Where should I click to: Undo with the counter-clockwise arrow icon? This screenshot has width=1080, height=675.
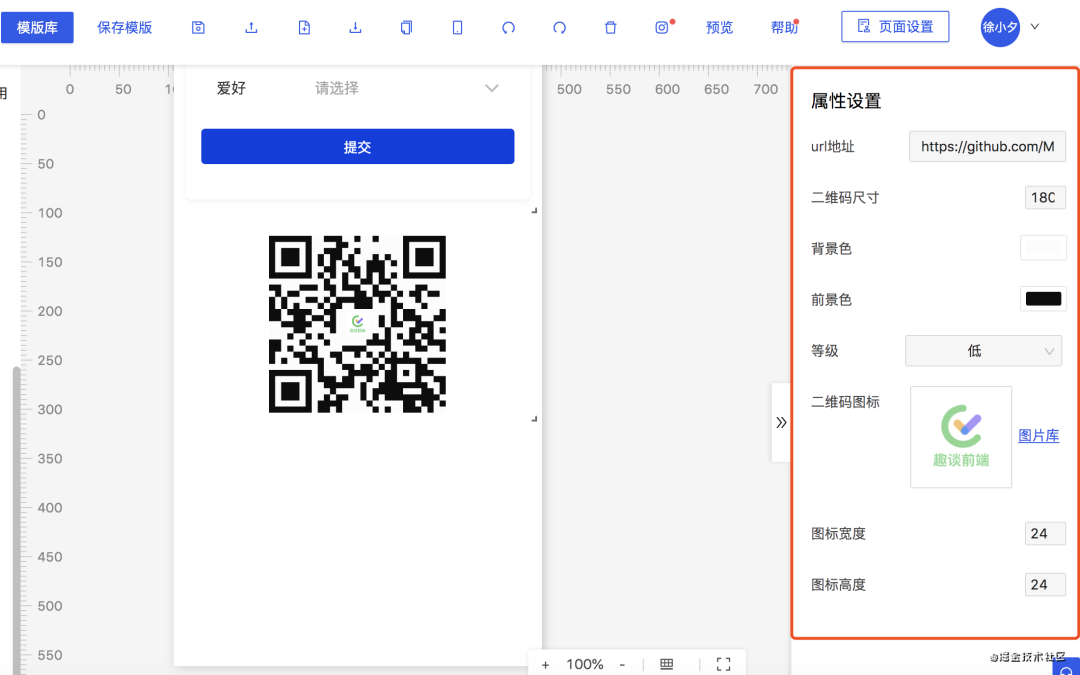tap(508, 28)
